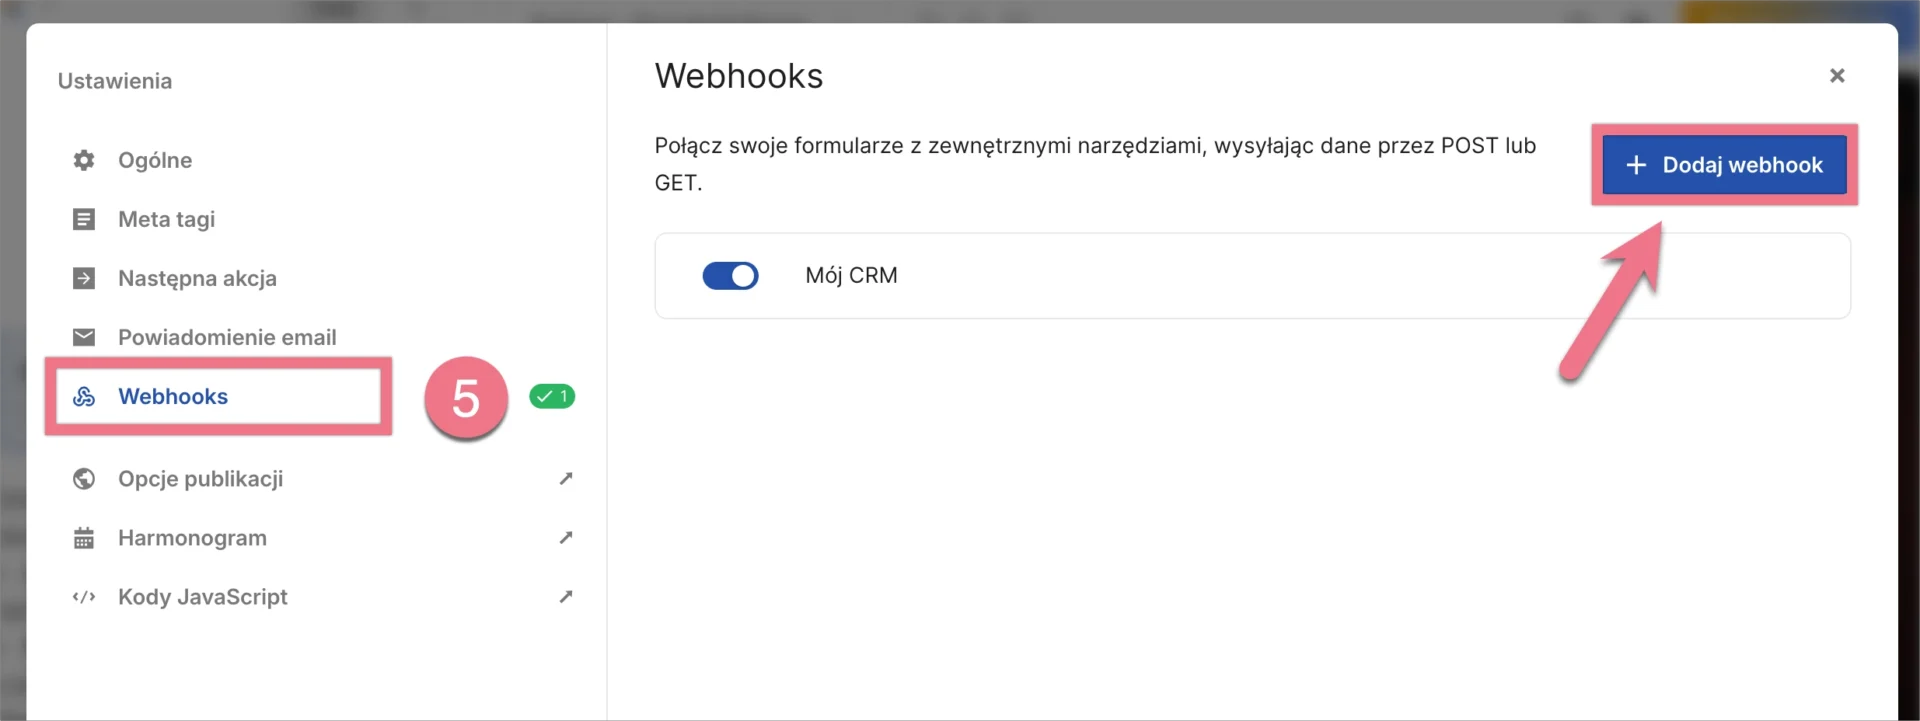Image resolution: width=1920 pixels, height=721 pixels.
Task: Click the Opcje publikacji globe icon
Action: pos(84,479)
